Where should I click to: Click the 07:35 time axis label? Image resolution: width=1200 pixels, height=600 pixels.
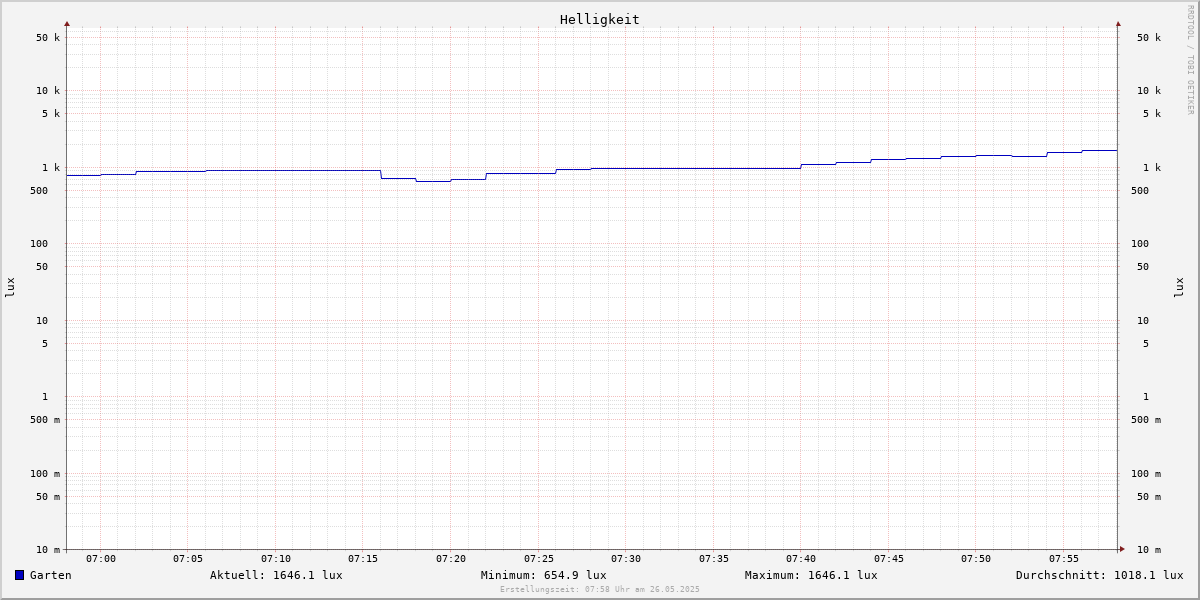pos(714,559)
